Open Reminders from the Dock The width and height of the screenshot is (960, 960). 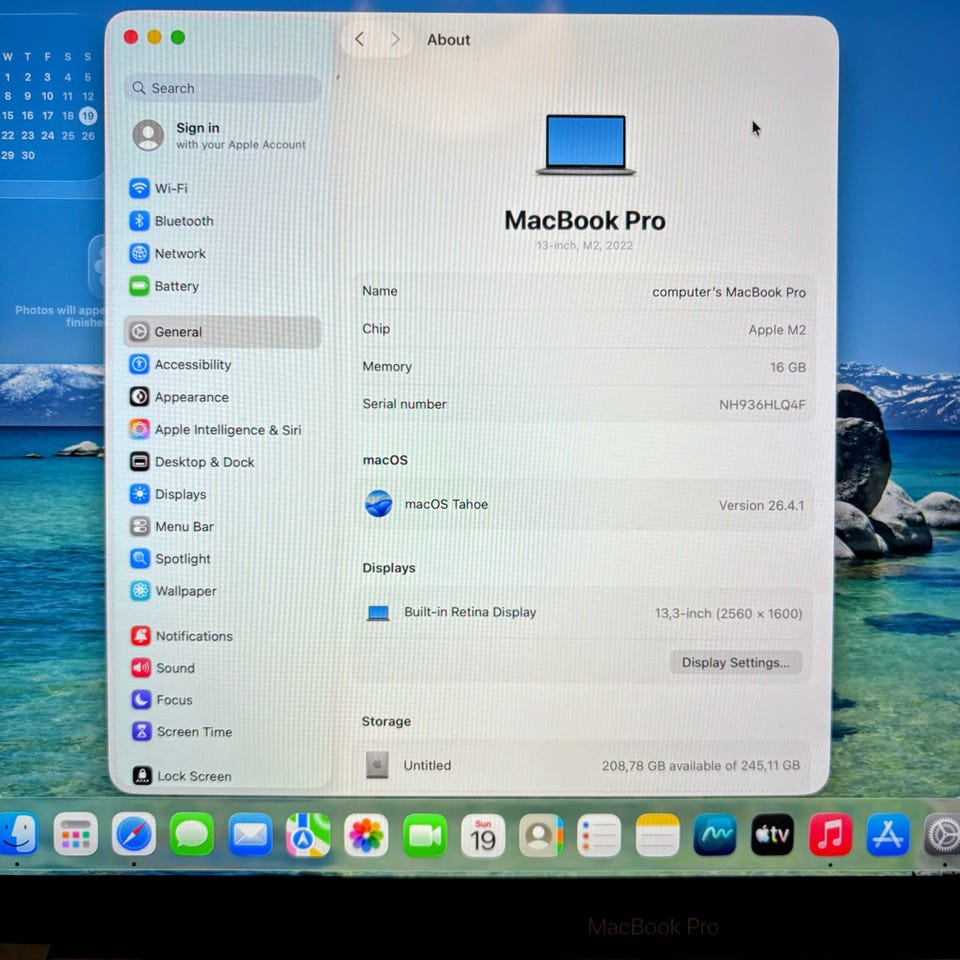(x=599, y=835)
